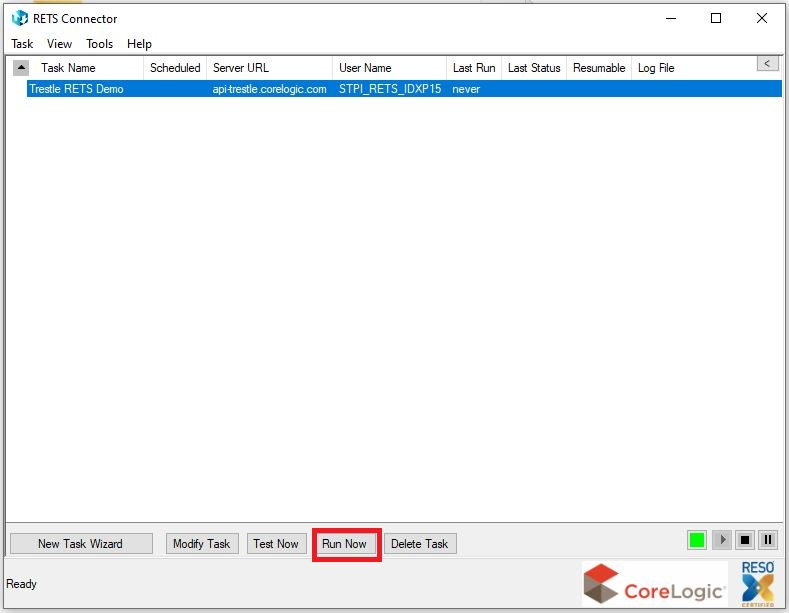
Task: Launch the New Task Wizard
Action: point(81,544)
